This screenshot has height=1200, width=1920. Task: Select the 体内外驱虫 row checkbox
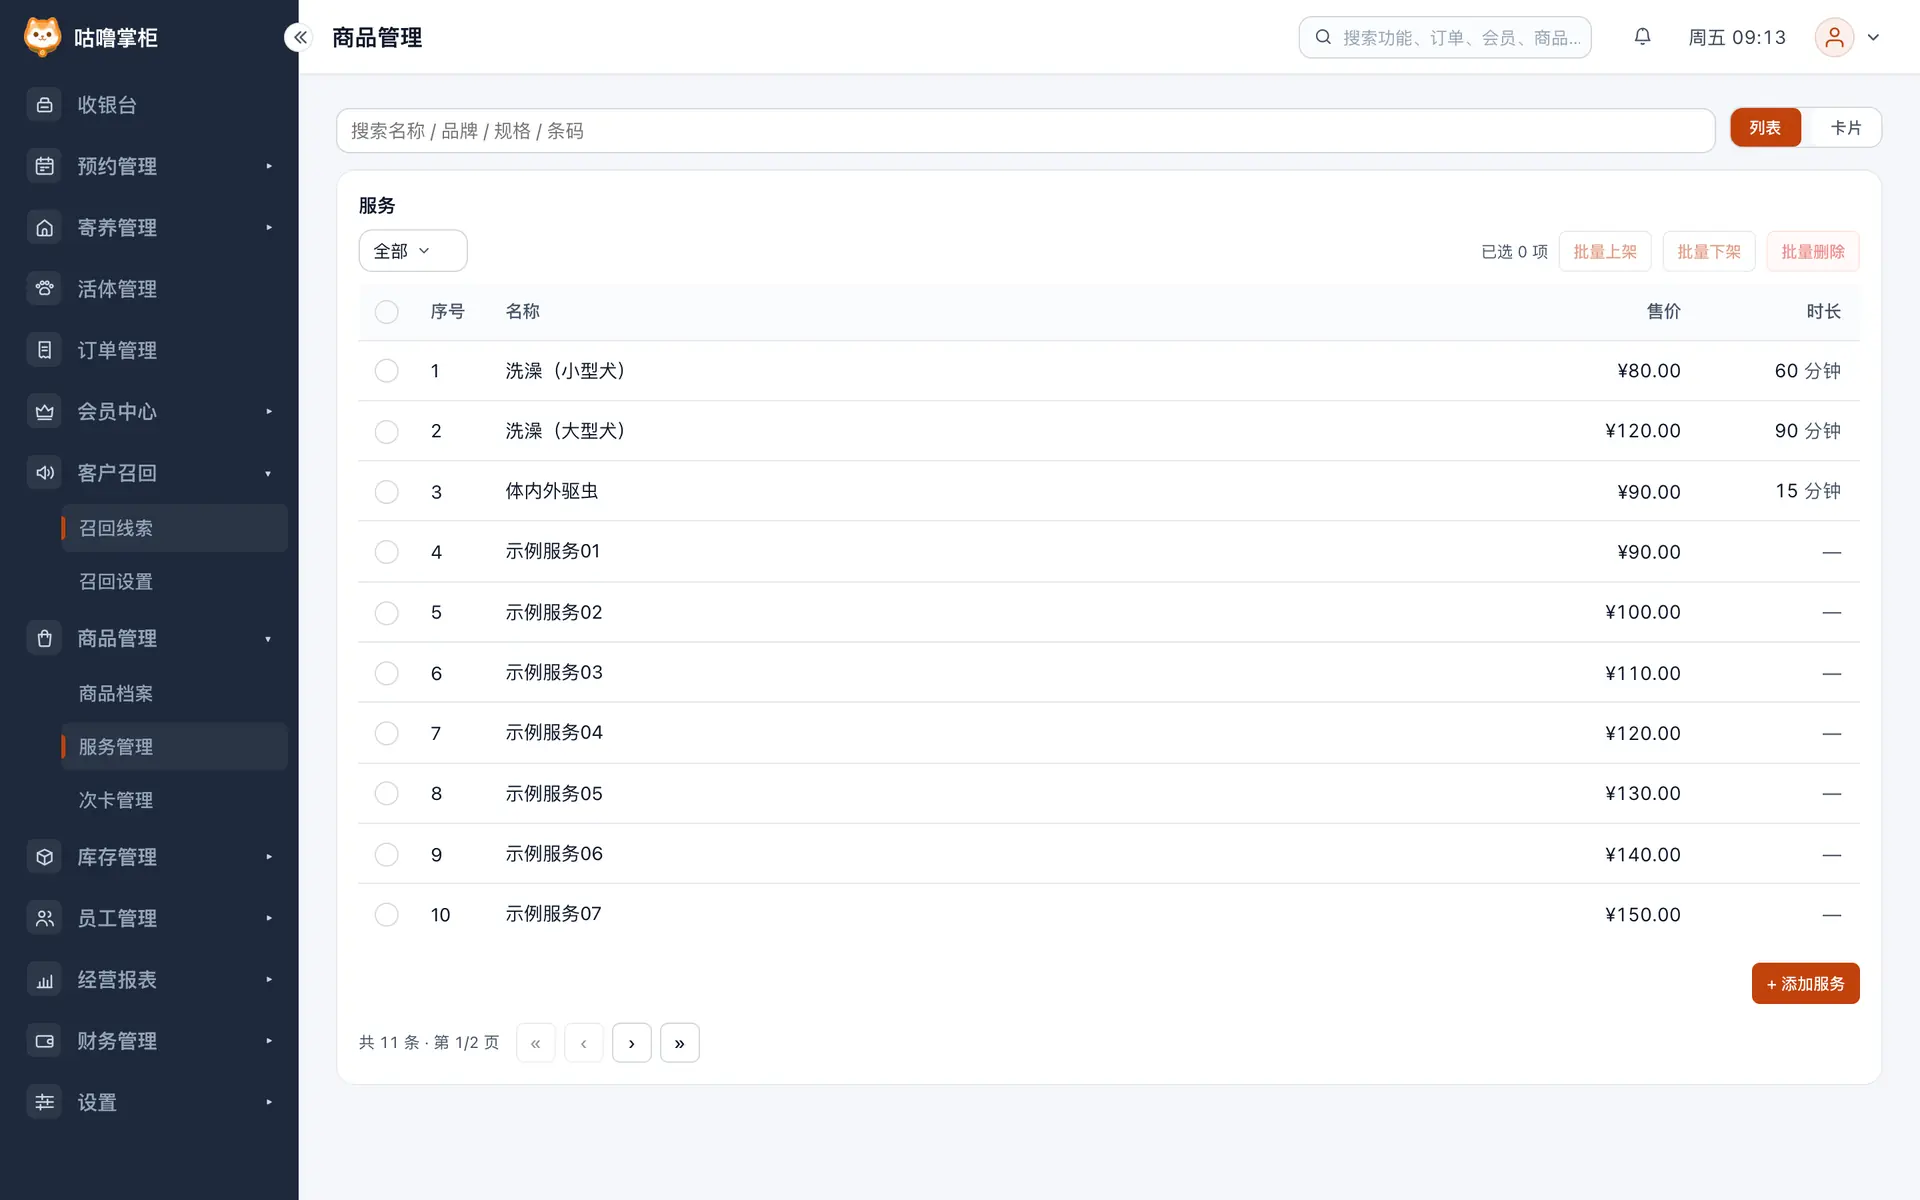pyautogui.click(x=386, y=492)
